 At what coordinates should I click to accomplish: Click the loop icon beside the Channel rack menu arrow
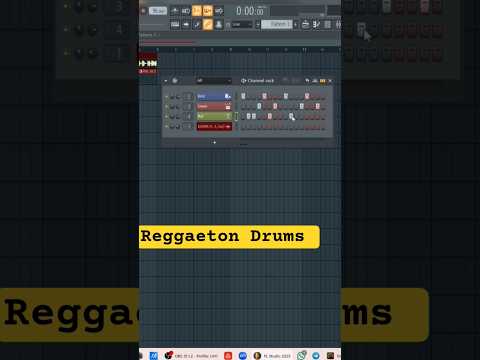[x=175, y=81]
